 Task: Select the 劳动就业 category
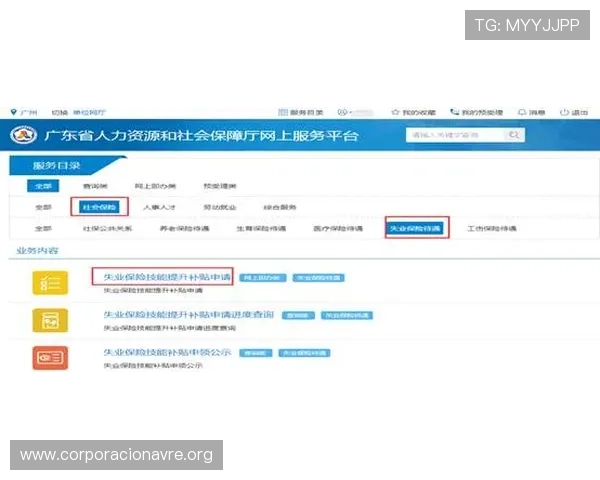[x=220, y=207]
